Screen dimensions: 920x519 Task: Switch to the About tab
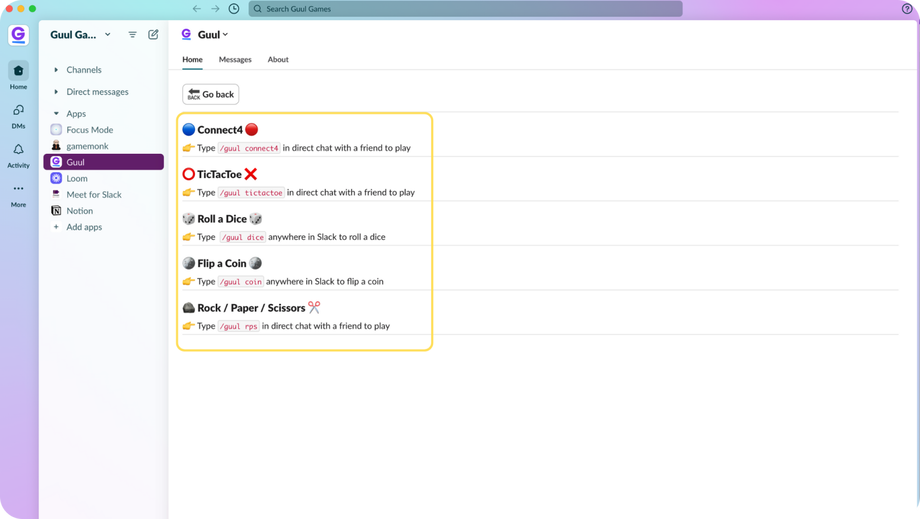point(278,60)
